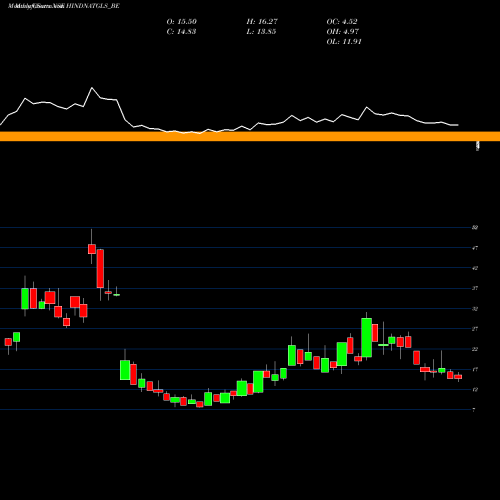Click the high value H: 16.27
Image resolution: width=500 pixels, height=500 pixels.
(x=262, y=22)
